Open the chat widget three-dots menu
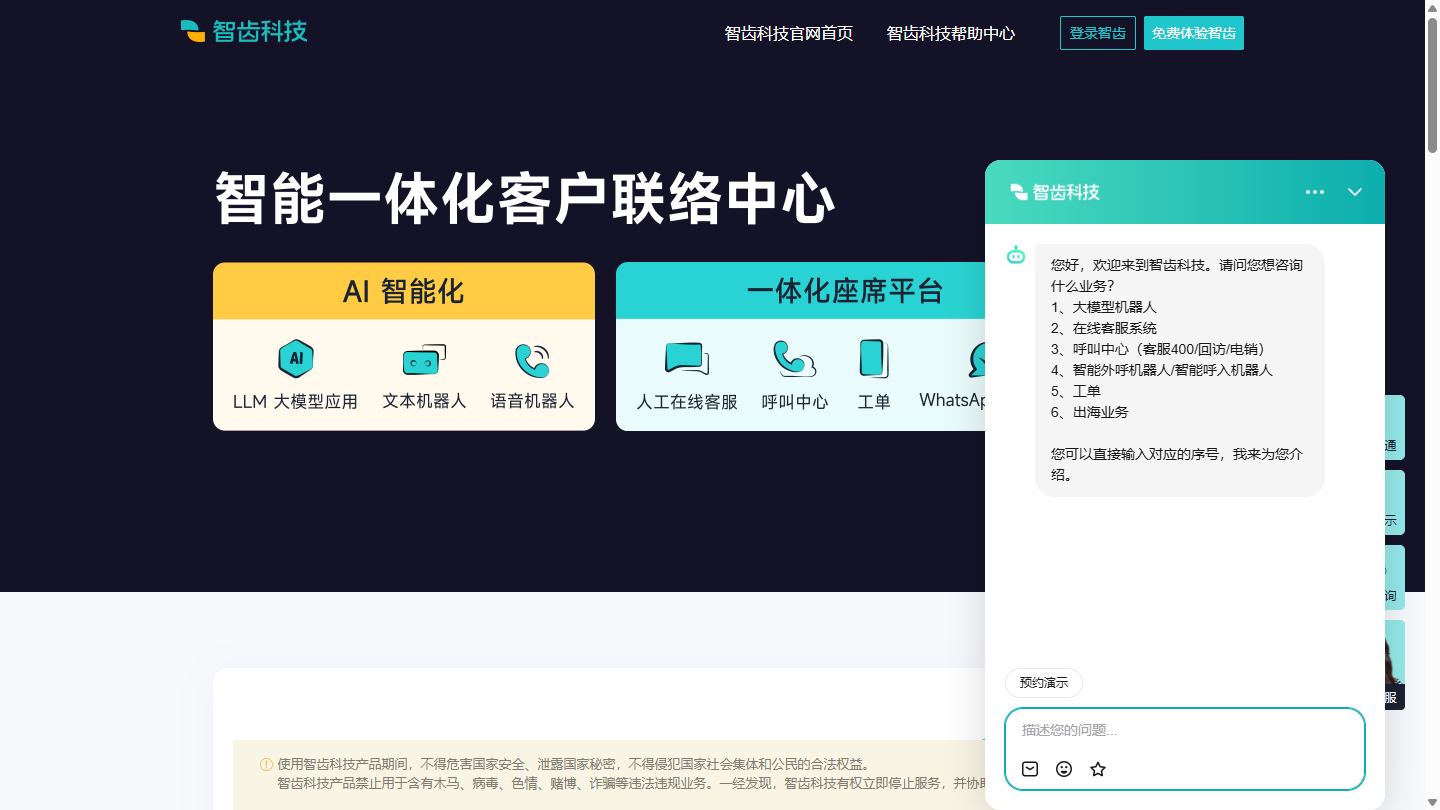 tap(1315, 192)
